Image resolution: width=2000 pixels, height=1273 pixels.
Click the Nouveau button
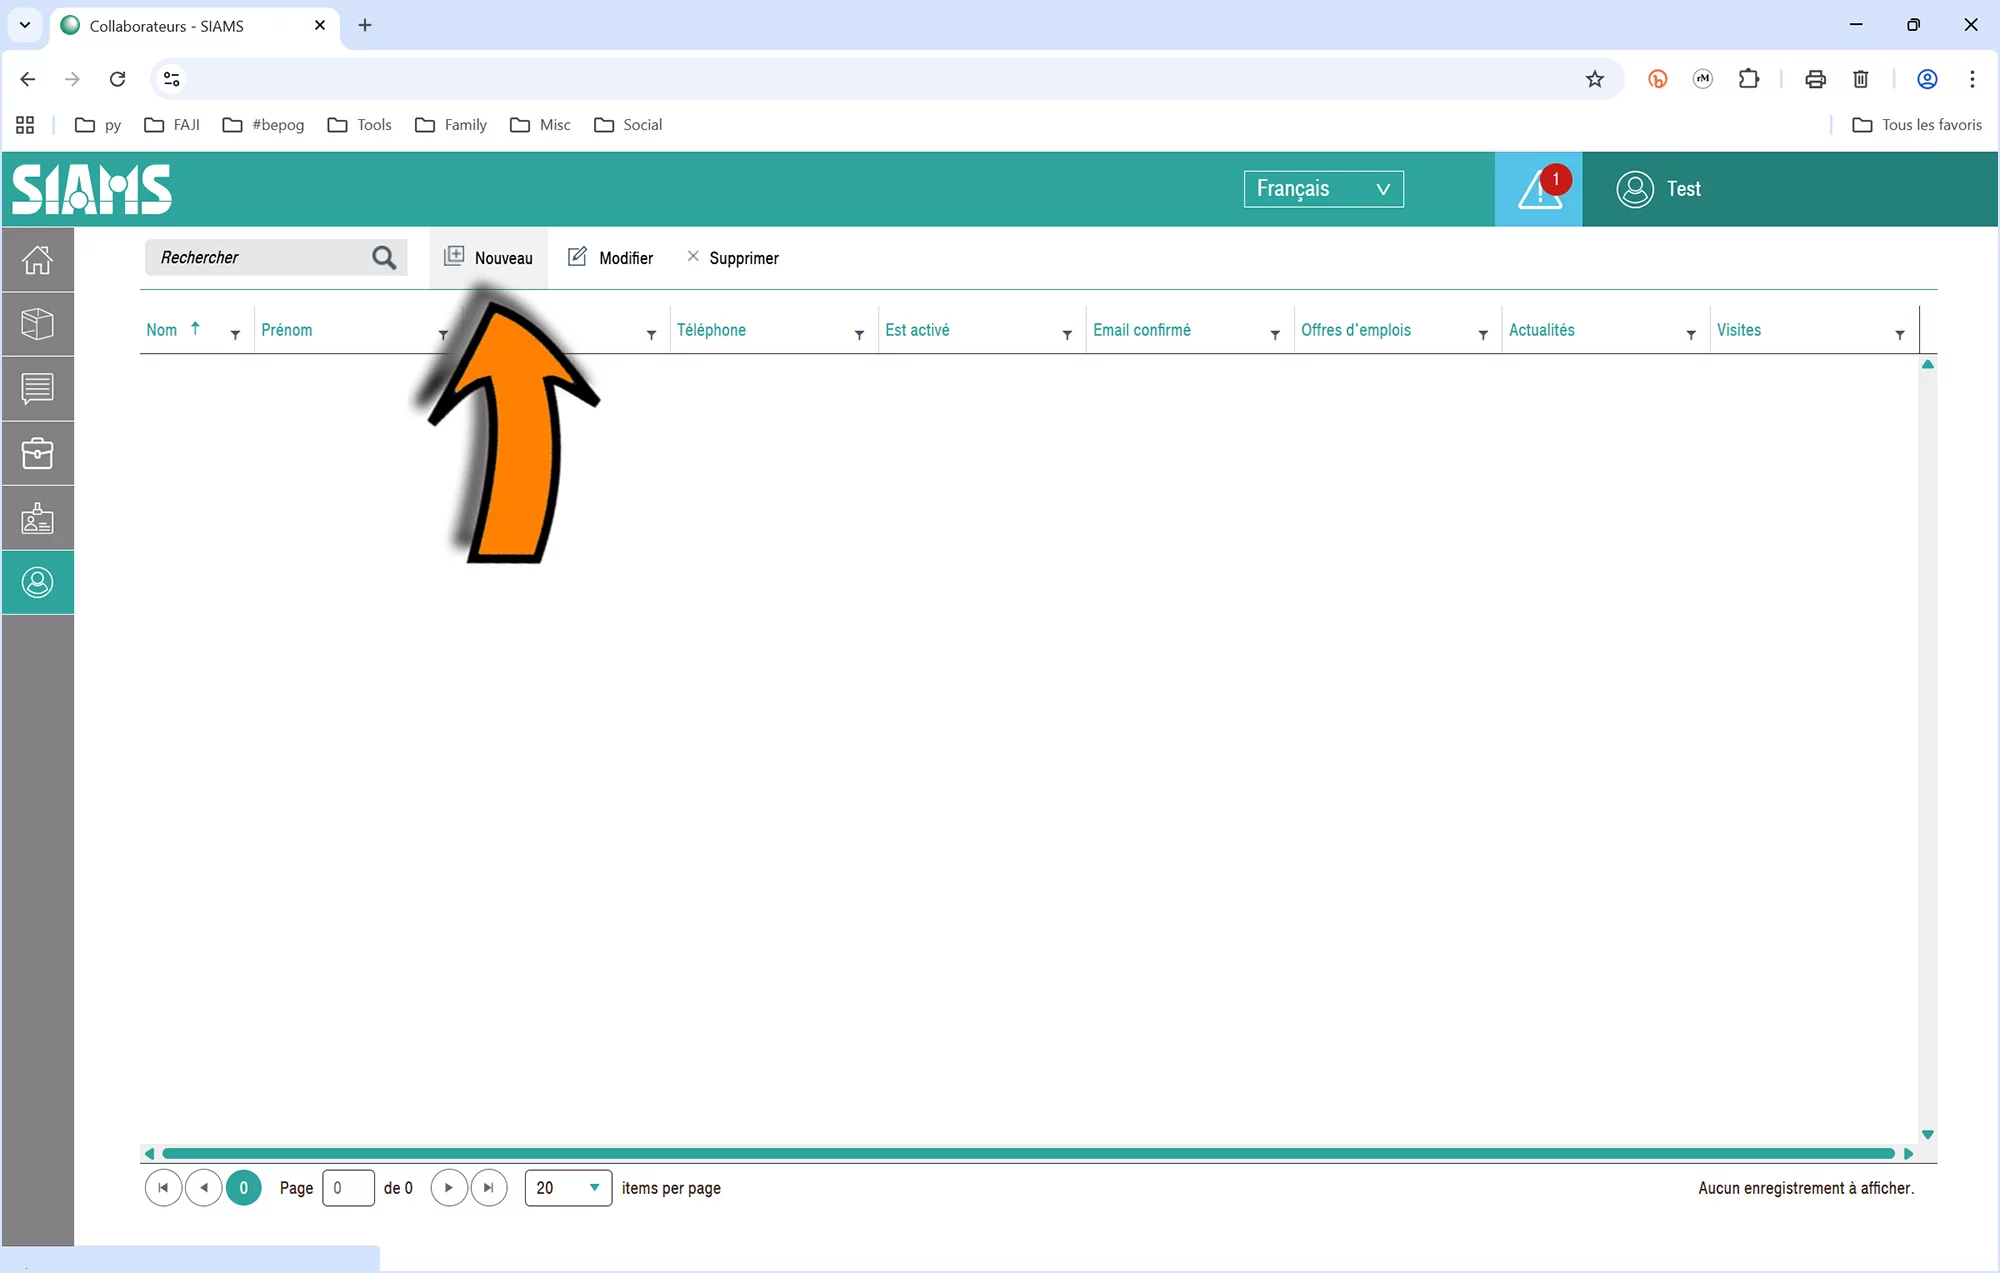point(489,258)
